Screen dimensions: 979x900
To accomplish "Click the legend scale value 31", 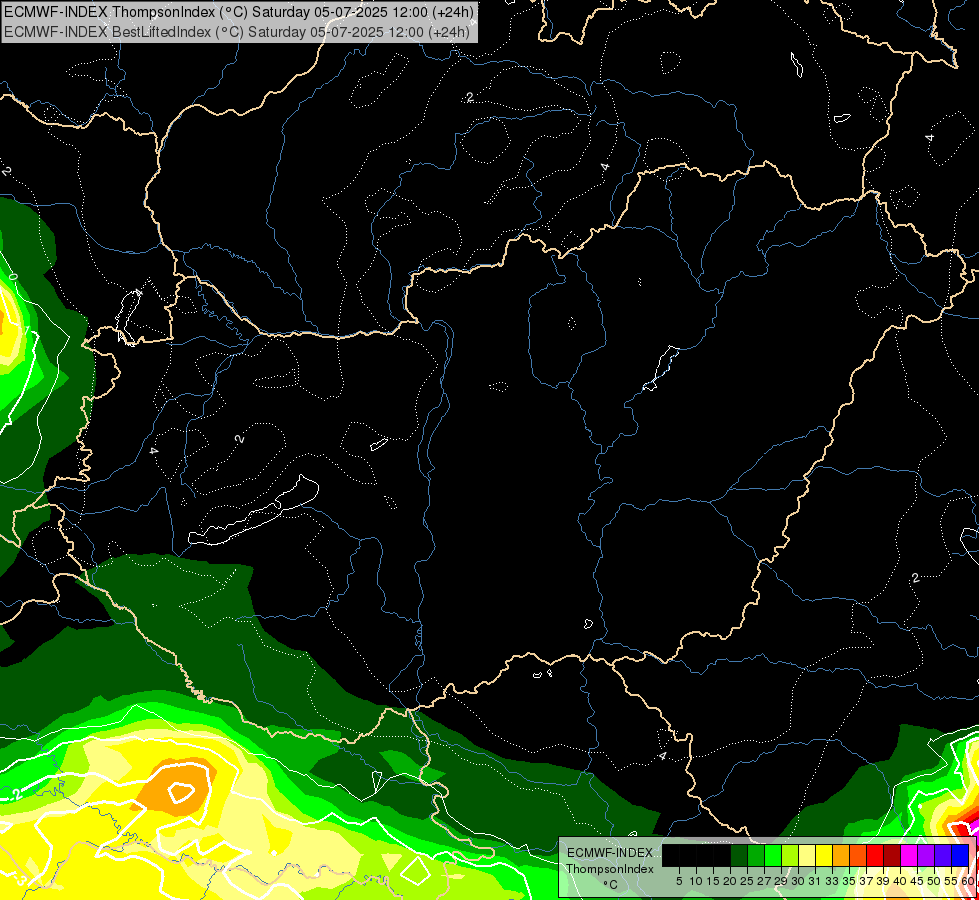I will (815, 881).
